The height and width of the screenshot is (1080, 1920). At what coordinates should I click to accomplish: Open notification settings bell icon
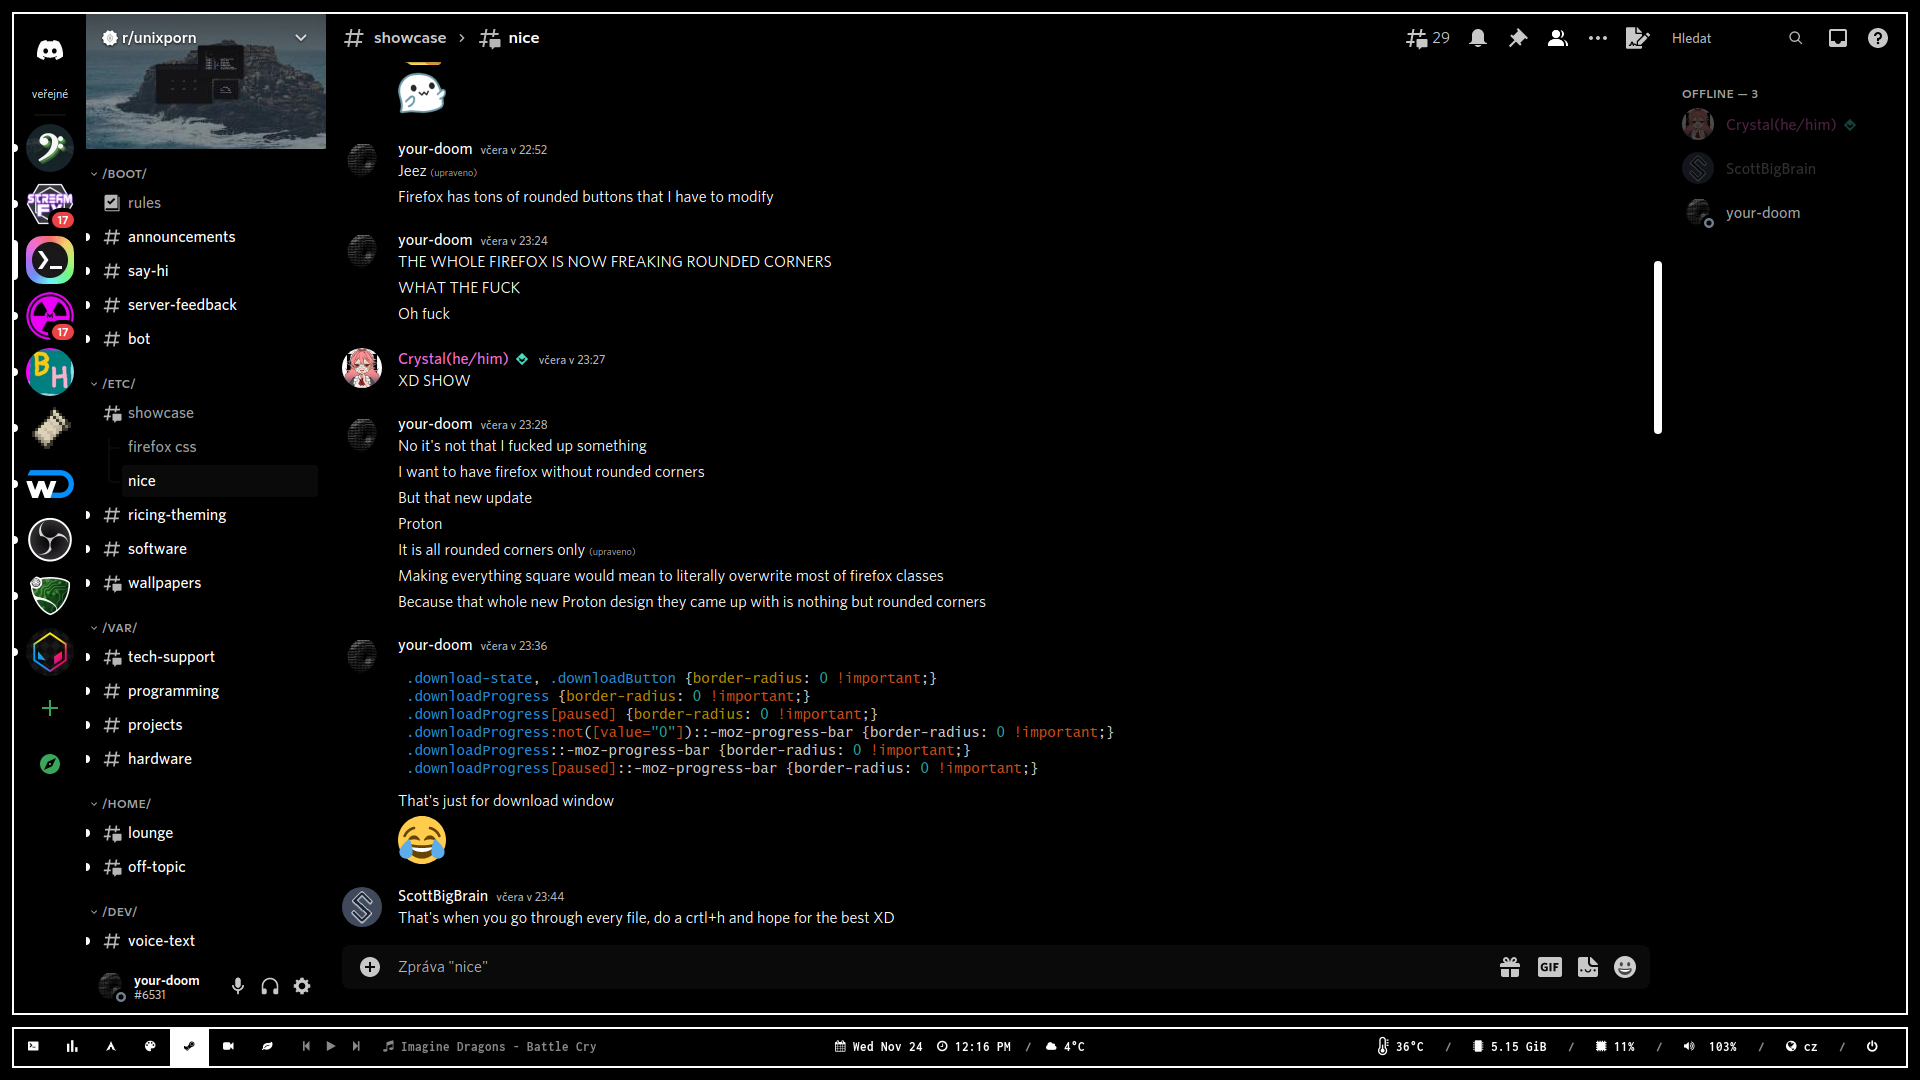(x=1478, y=38)
